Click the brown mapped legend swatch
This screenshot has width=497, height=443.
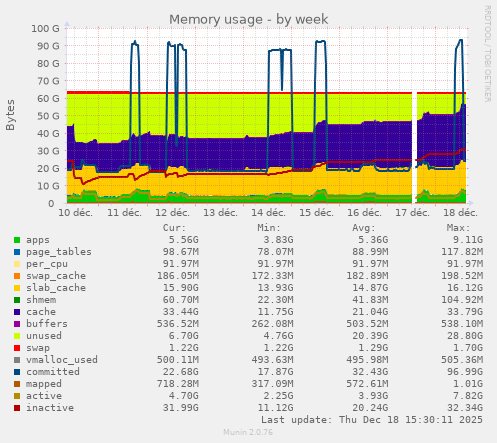tap(17, 384)
